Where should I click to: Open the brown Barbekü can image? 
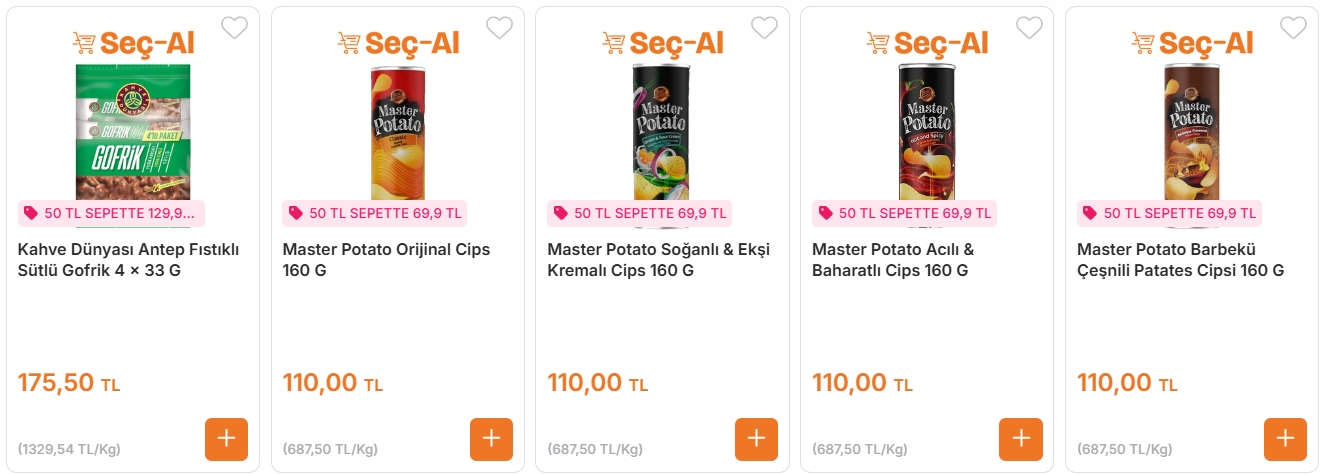pos(1192,130)
